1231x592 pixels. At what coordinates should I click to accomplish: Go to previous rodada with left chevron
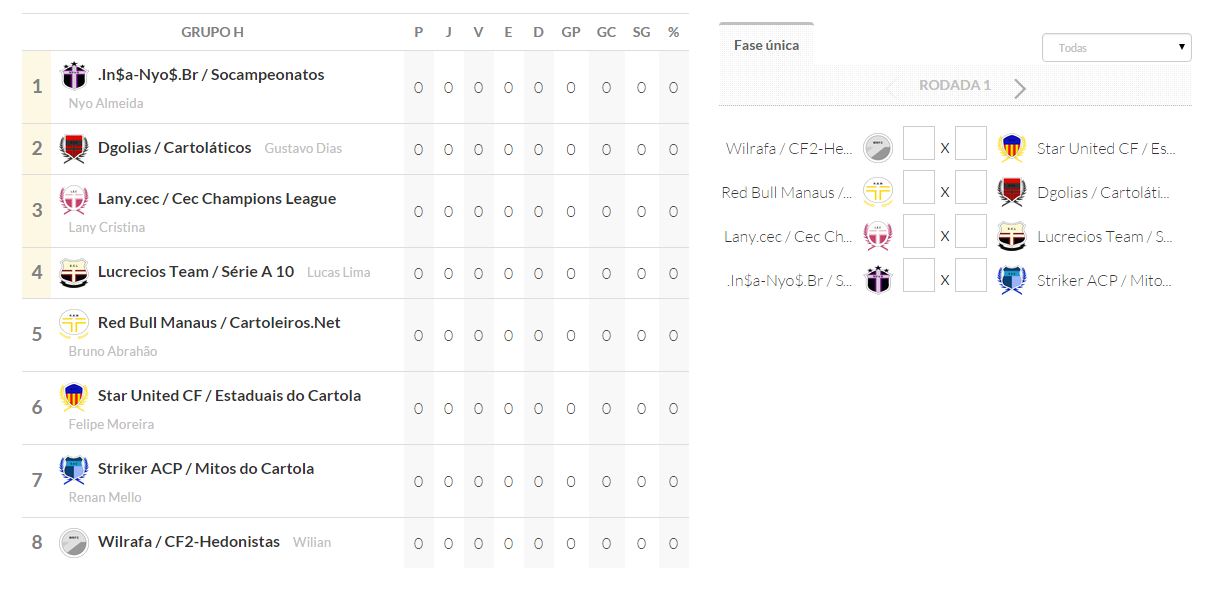(890, 88)
